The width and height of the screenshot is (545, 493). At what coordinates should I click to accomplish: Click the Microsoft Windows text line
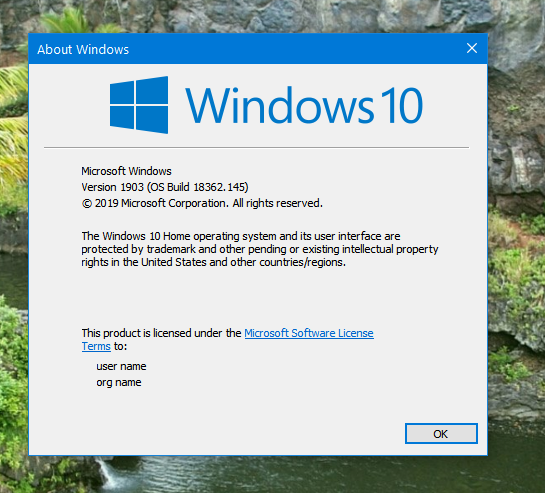(127, 171)
